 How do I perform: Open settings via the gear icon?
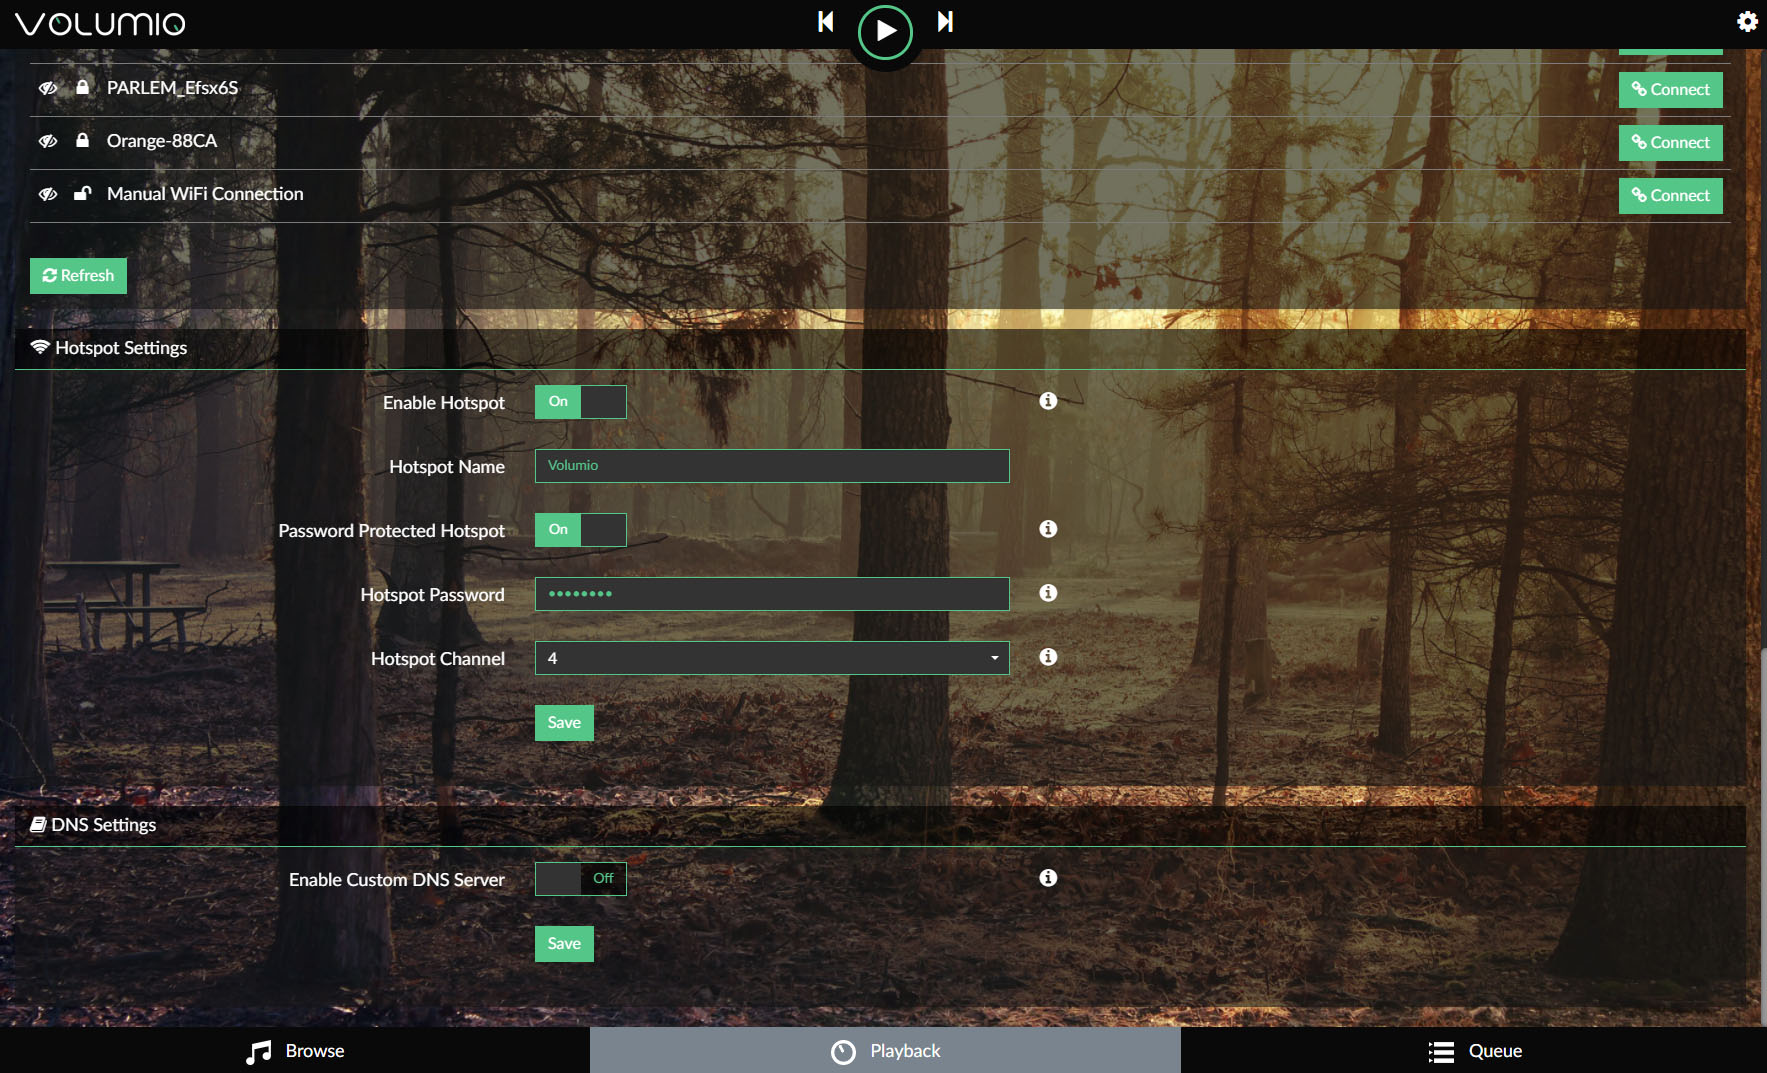pos(1747,22)
